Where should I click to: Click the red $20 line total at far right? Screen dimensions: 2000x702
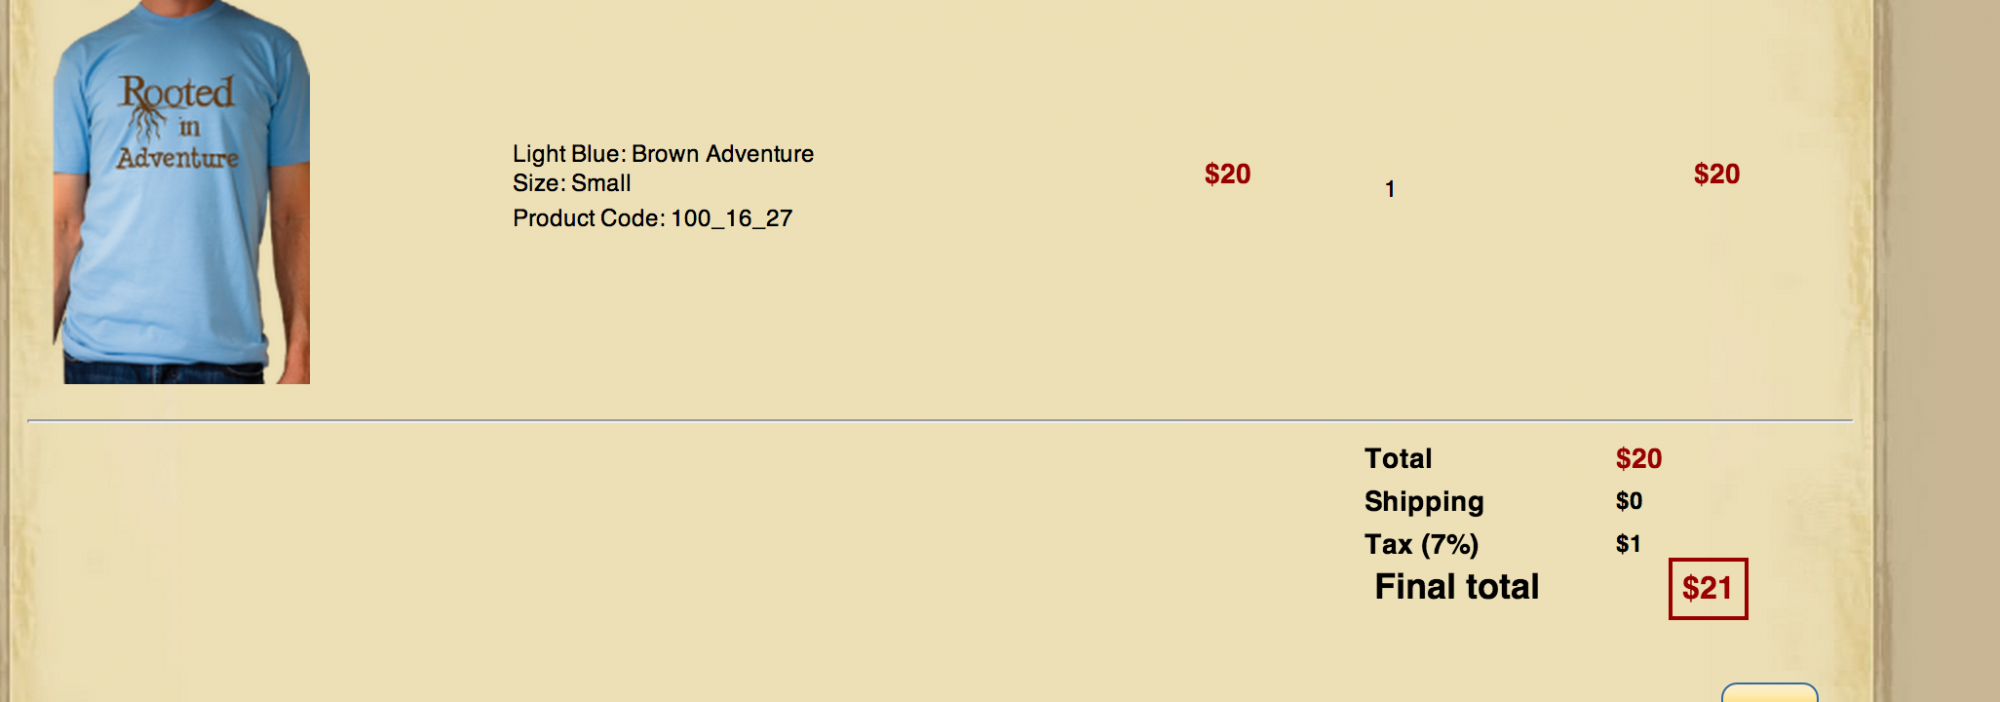point(1716,174)
